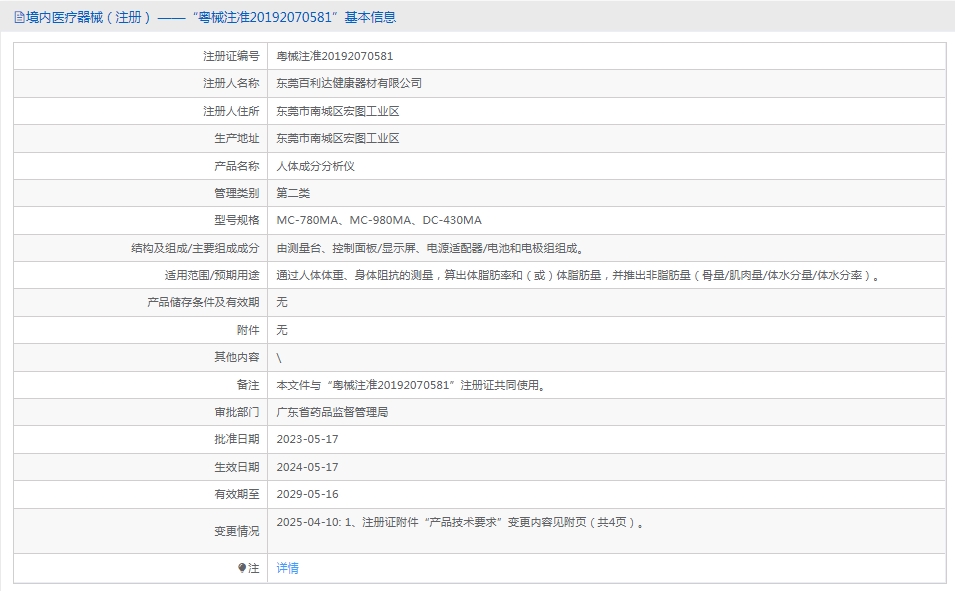Viewport: 955px width, 591px height.
Task: Click model spec MC-780MA、MC-980MA、DC-430MA
Action: coord(379,220)
